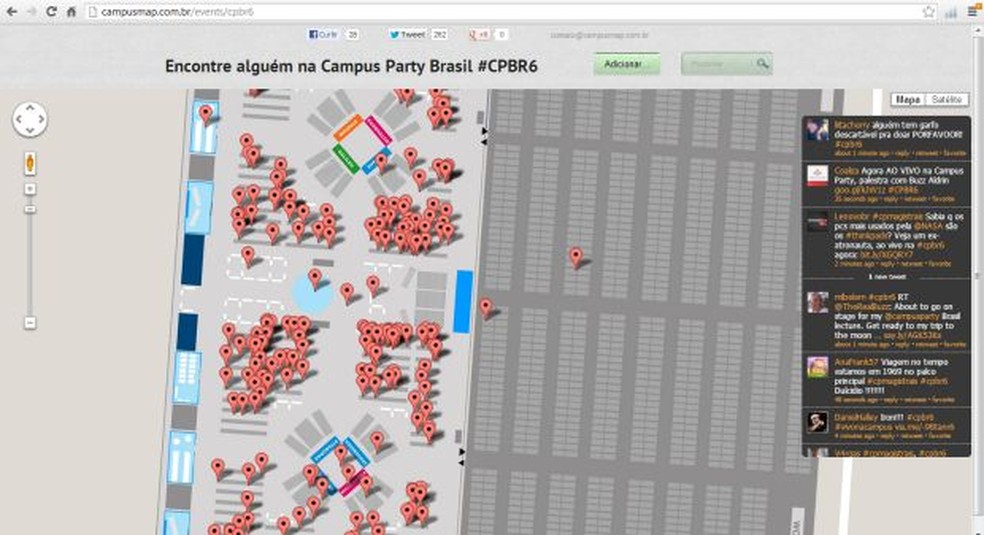
Task: Focus the Procurar search field
Action: click(726, 63)
